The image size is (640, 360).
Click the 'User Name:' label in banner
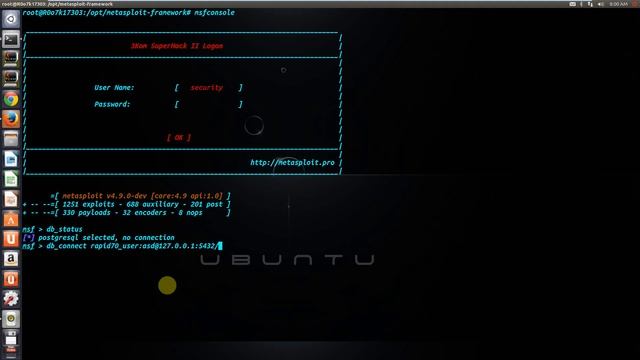(114, 88)
